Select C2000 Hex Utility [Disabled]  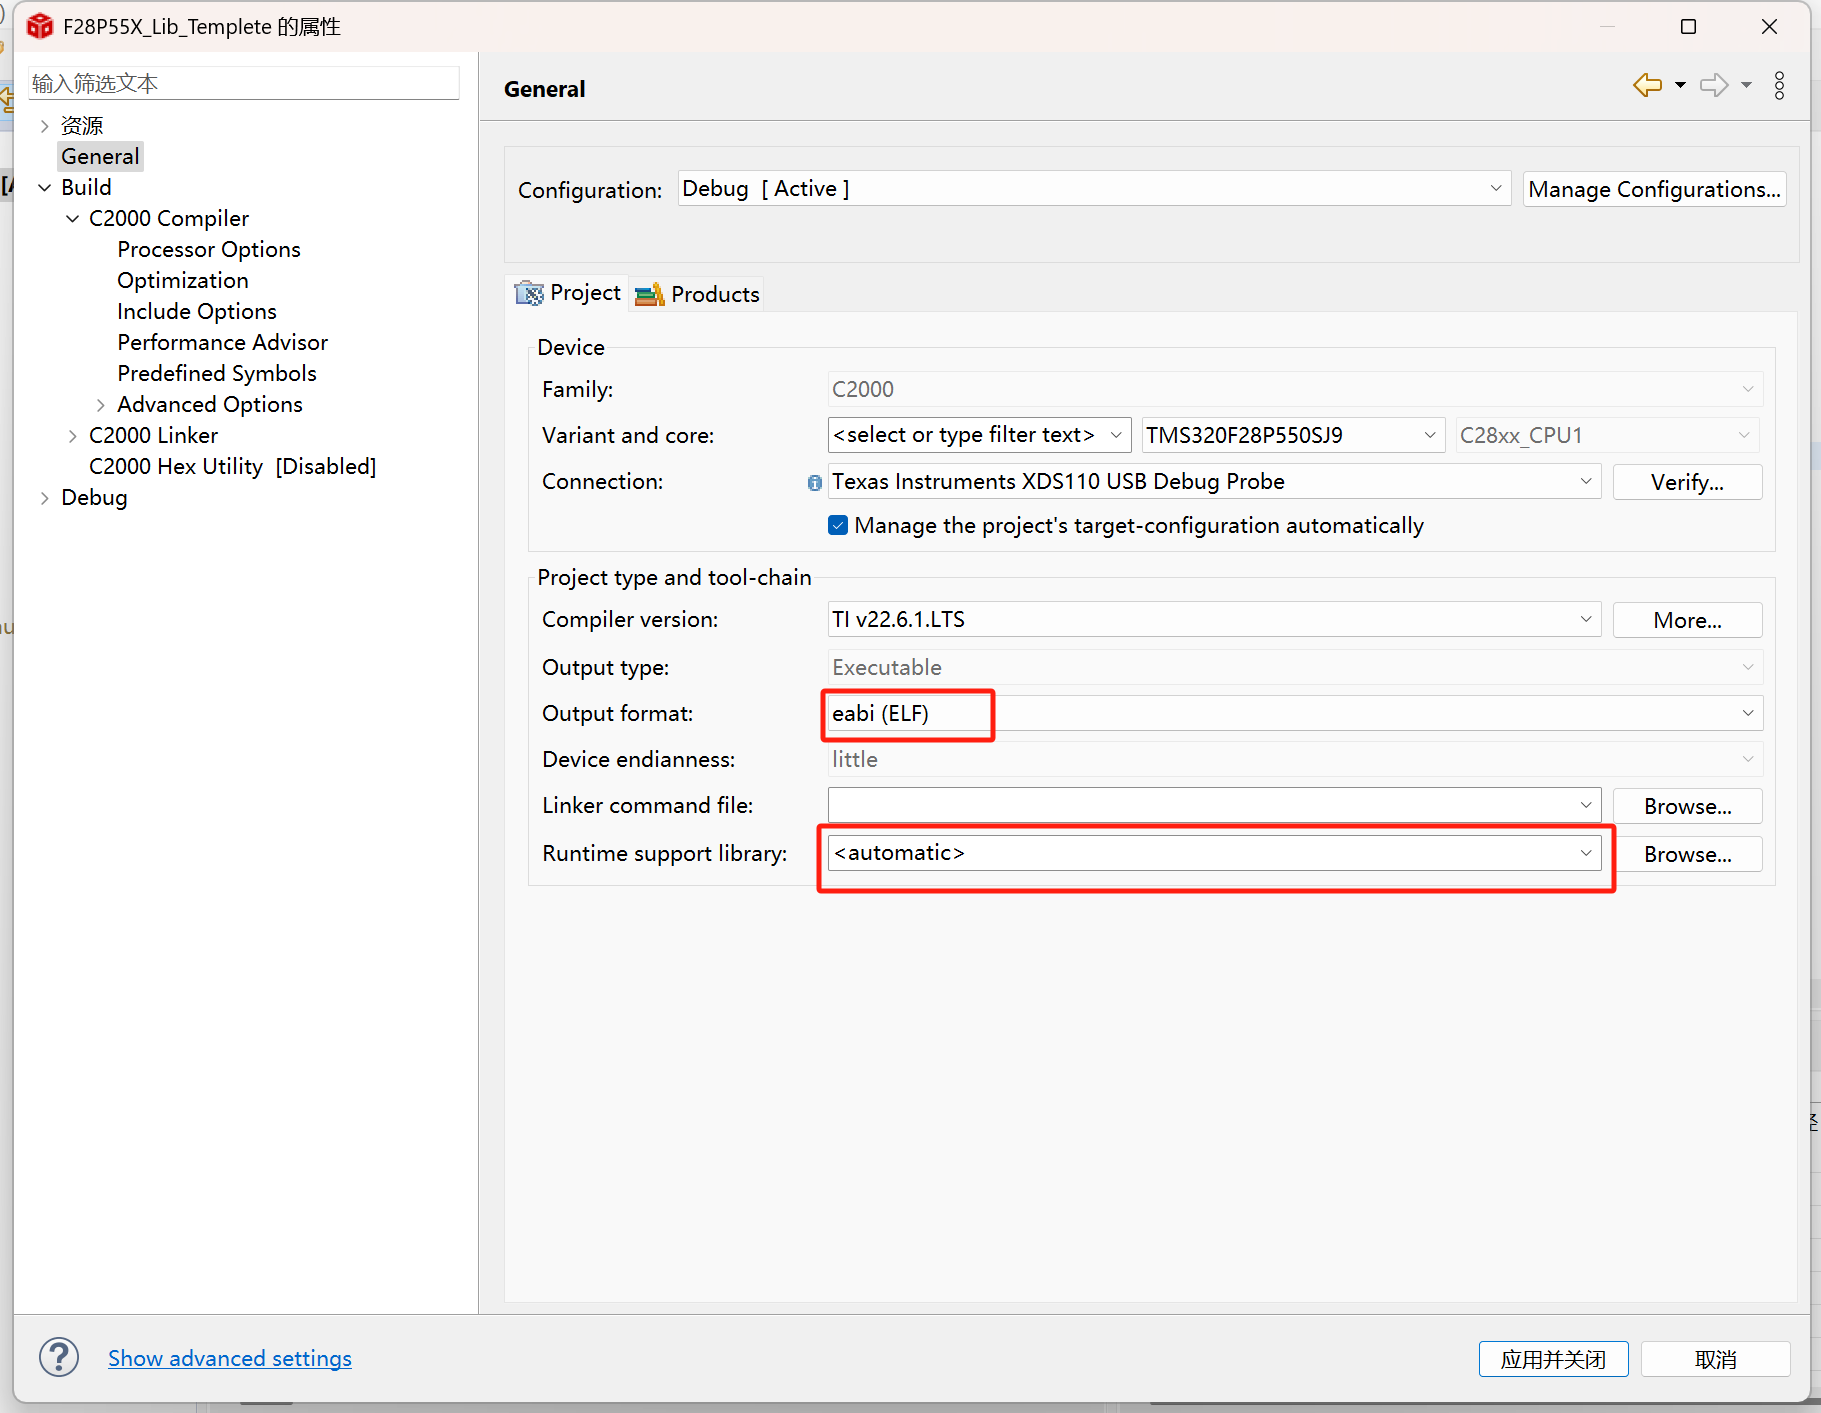point(232,466)
